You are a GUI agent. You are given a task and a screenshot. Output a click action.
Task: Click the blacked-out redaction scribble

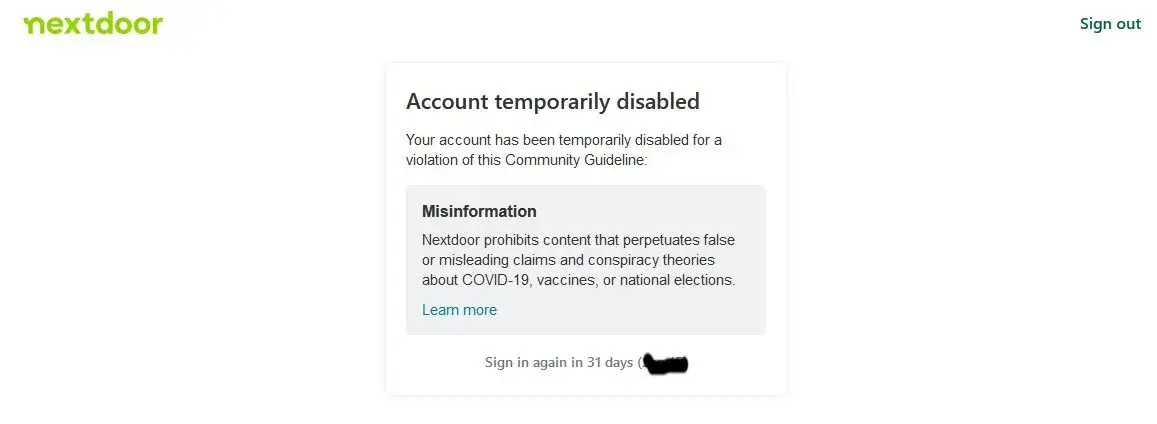(667, 362)
